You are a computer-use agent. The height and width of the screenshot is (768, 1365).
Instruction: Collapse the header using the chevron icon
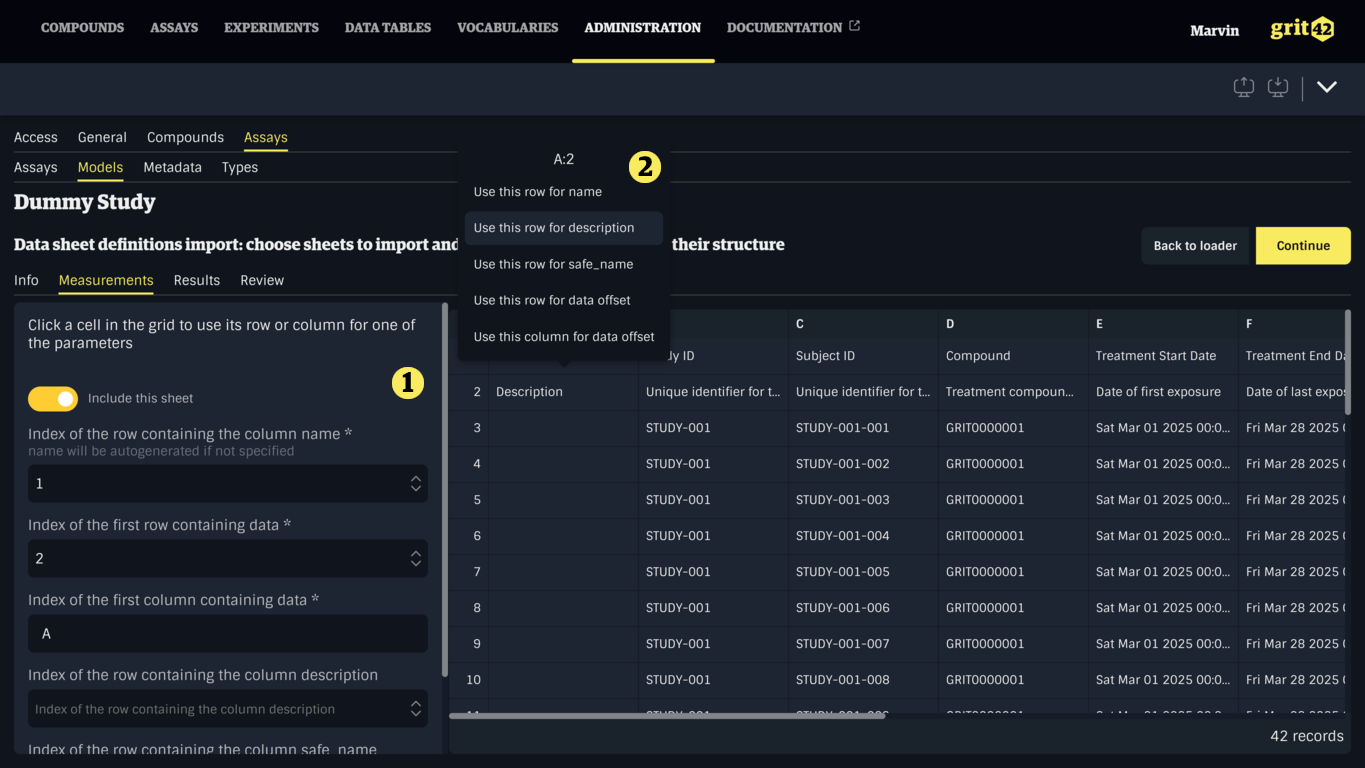click(x=1327, y=87)
